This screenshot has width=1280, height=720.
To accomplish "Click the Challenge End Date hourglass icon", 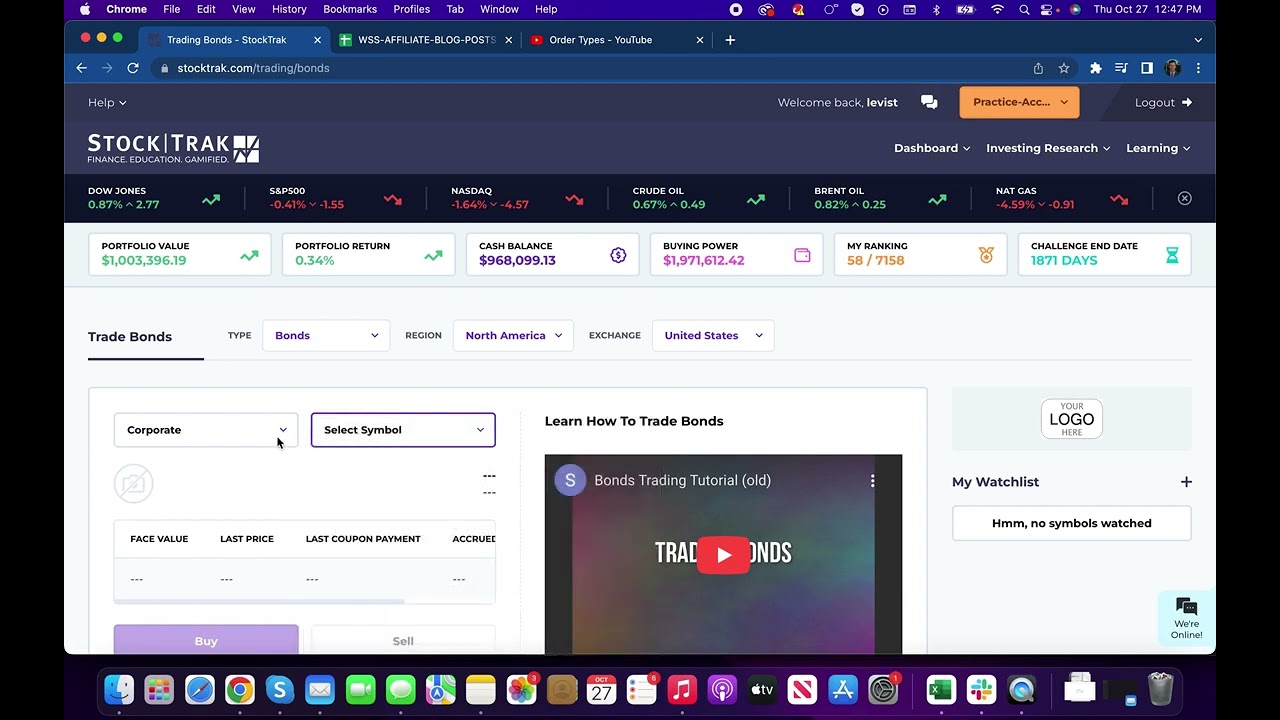I will (1172, 255).
